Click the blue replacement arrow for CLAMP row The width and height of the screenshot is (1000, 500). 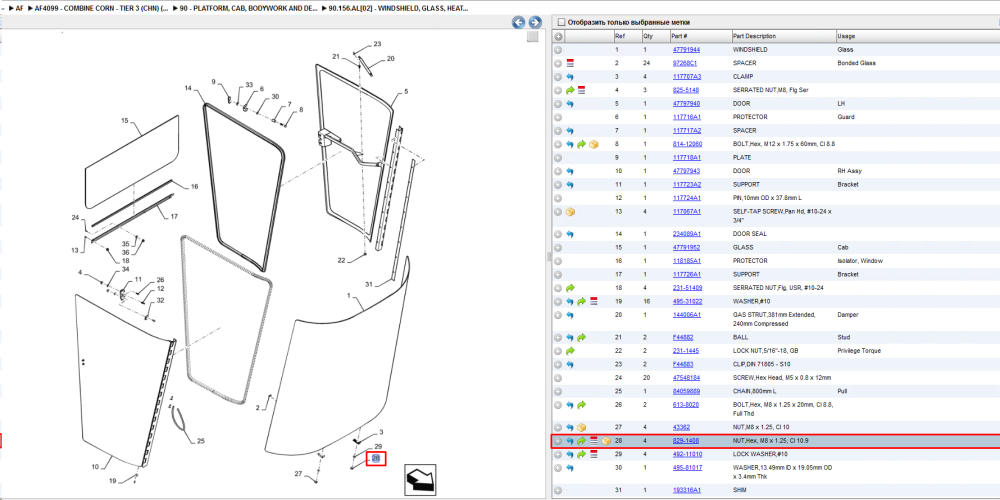tap(570, 77)
